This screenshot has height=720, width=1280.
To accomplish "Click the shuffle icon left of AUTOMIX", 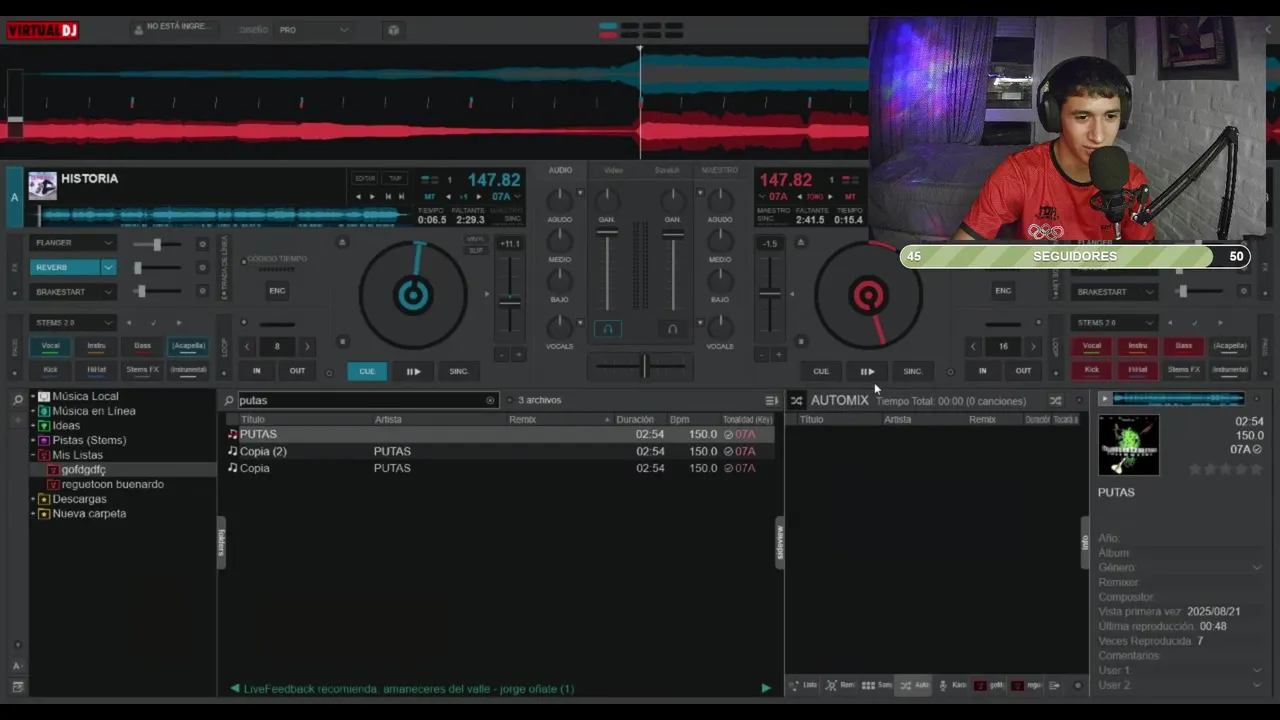I will (x=796, y=400).
